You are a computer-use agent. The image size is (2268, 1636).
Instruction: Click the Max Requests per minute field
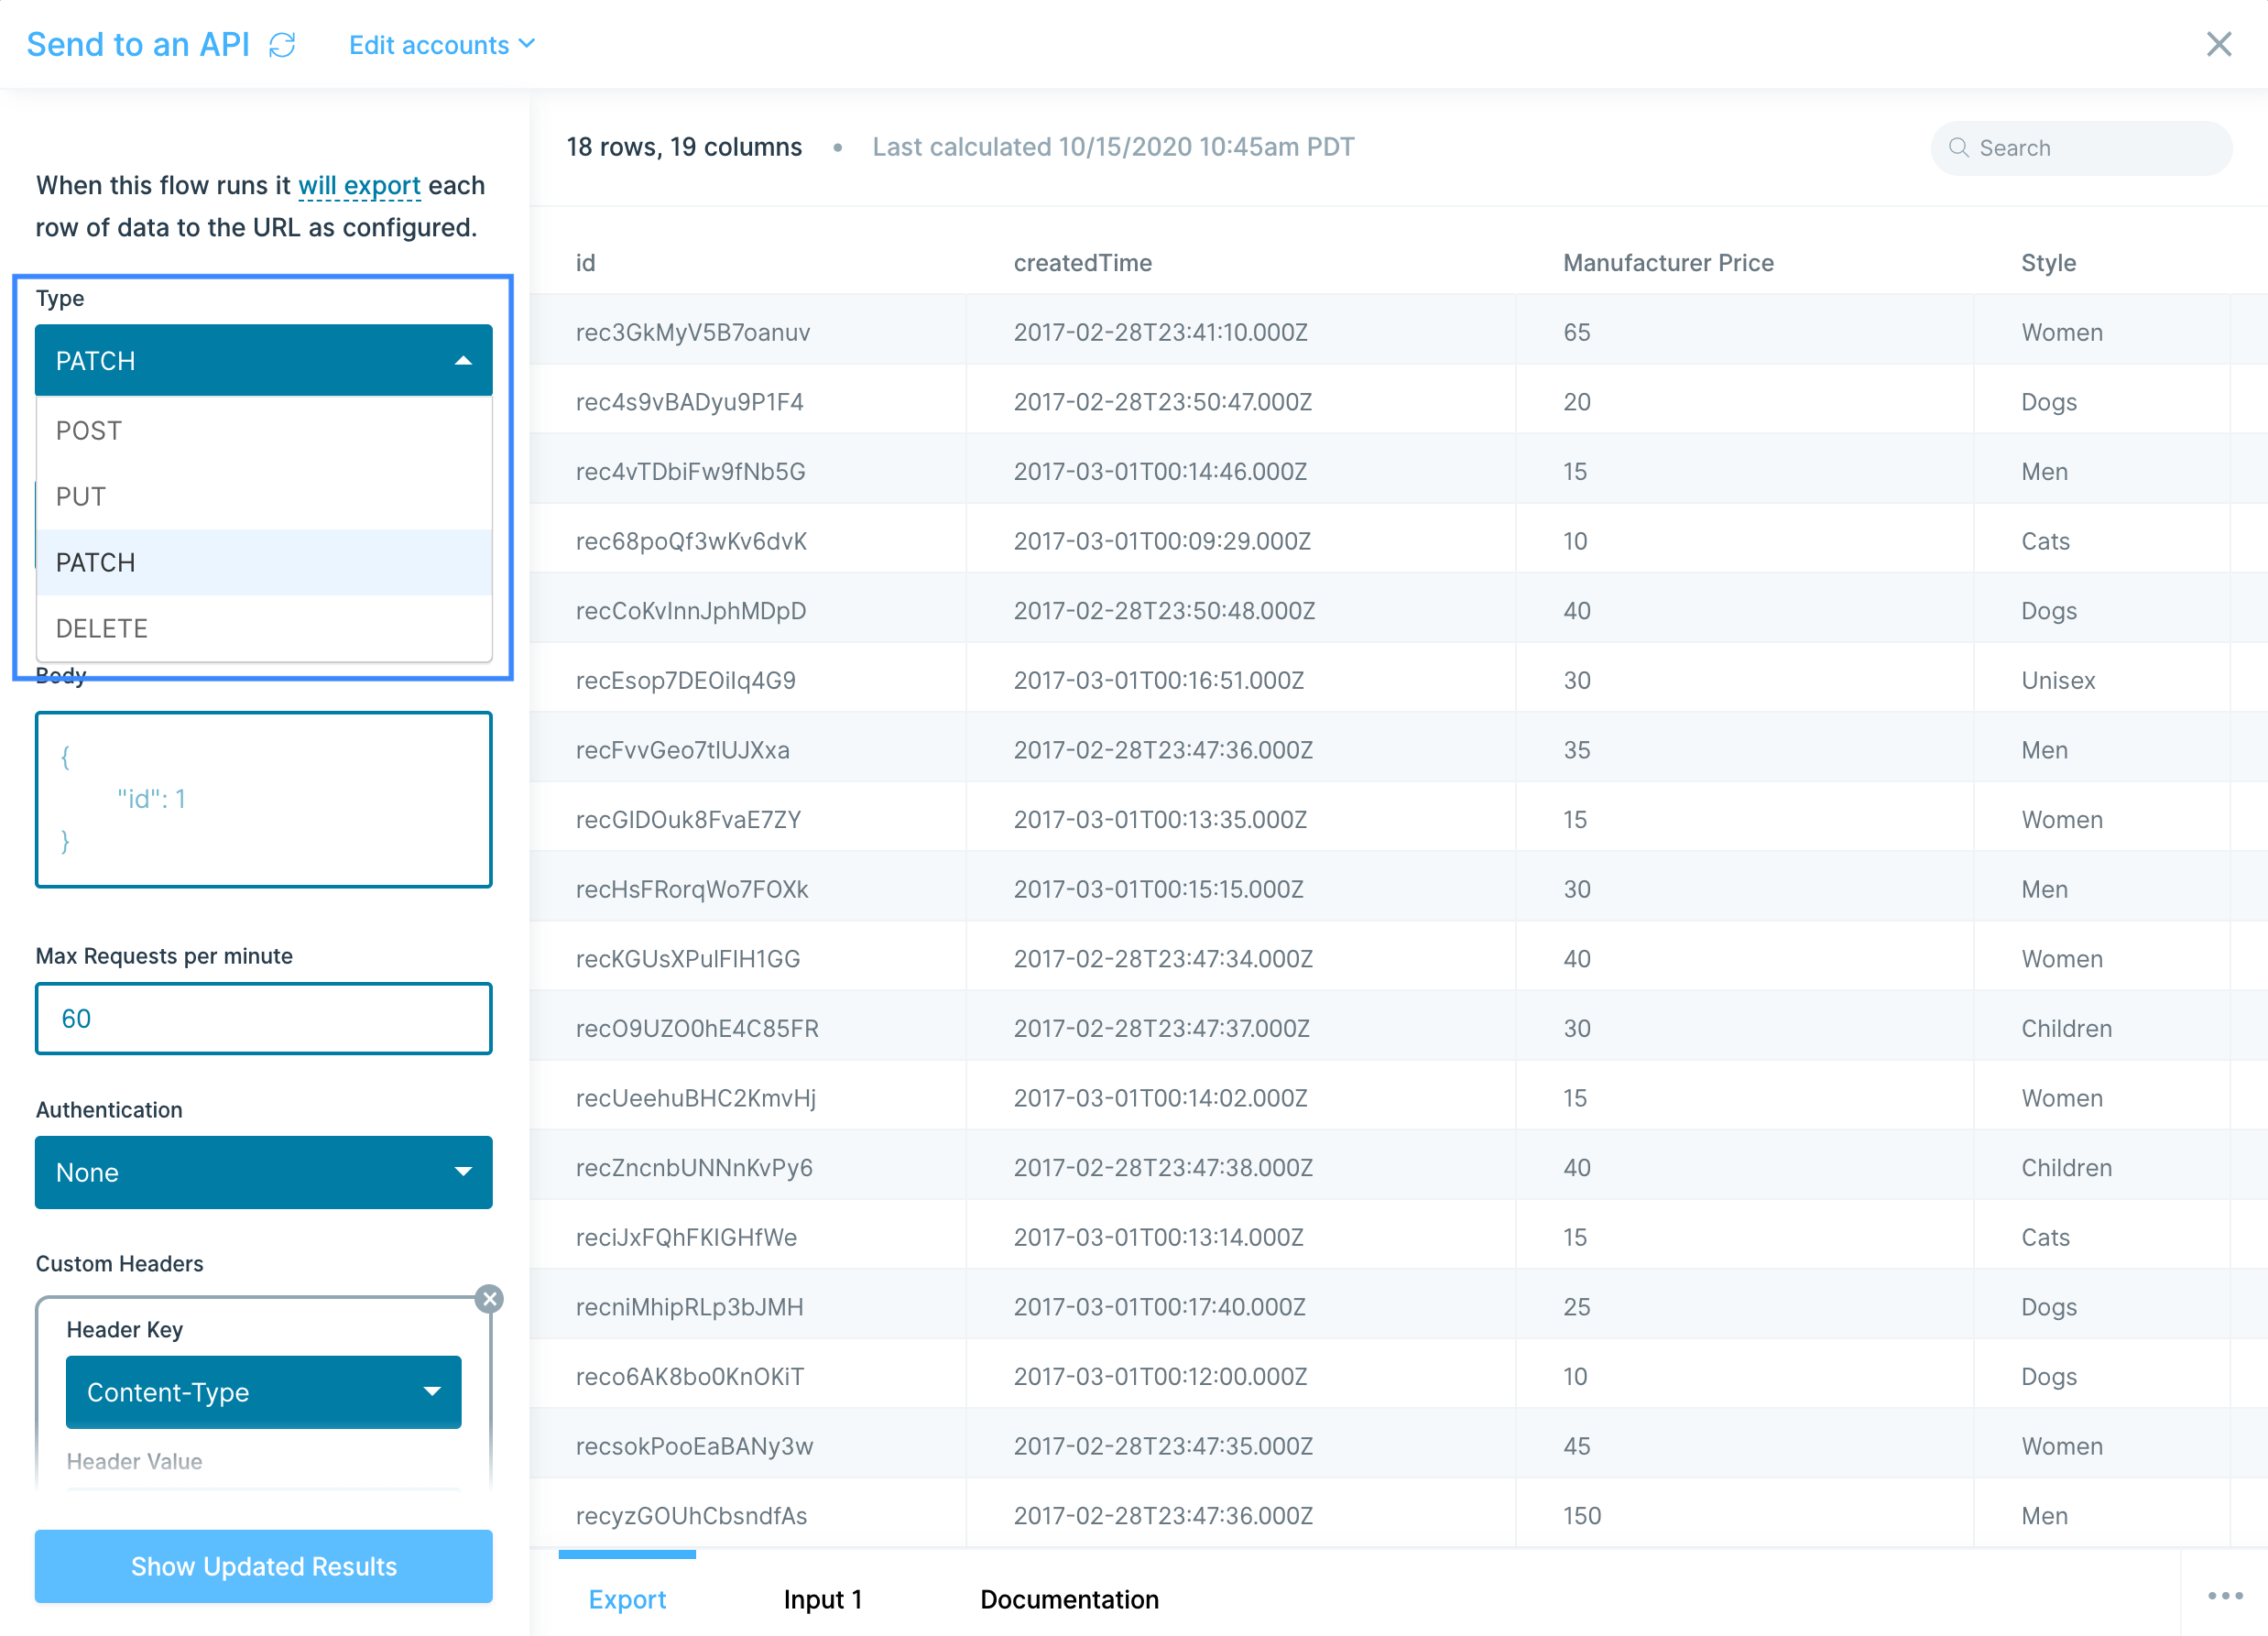[264, 1018]
